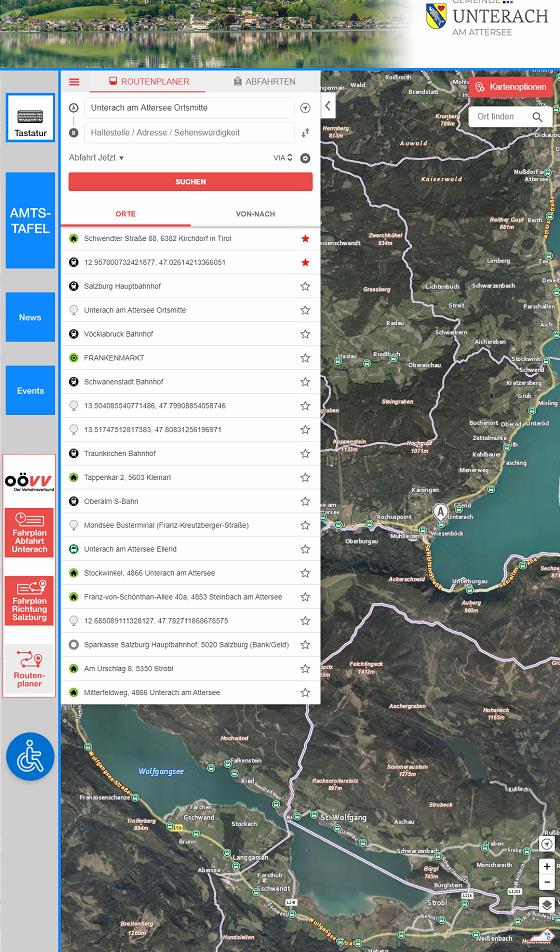Image resolution: width=560 pixels, height=952 pixels.
Task: Zoom in on the map
Action: (547, 866)
